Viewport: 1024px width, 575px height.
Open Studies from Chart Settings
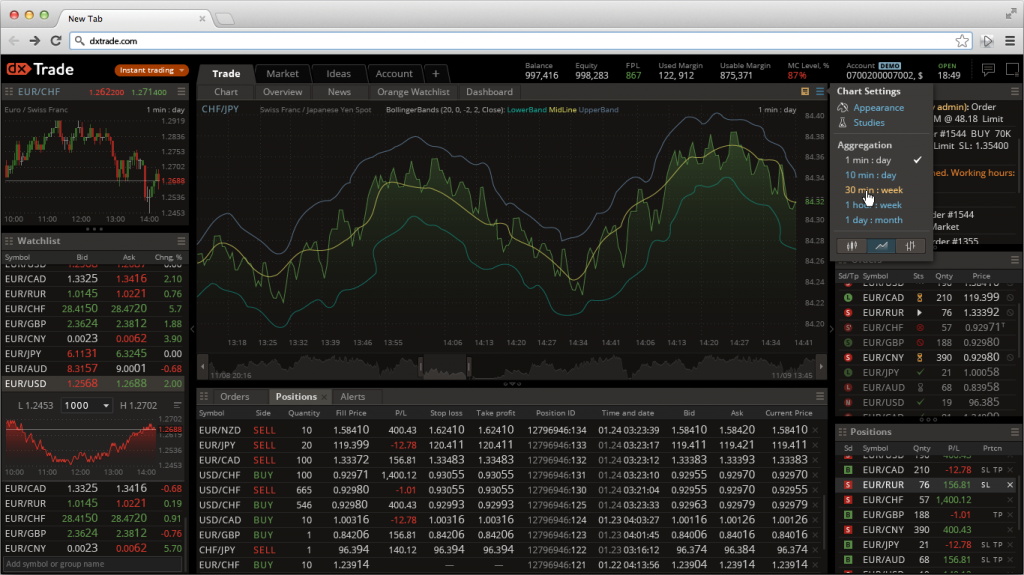[x=869, y=122]
